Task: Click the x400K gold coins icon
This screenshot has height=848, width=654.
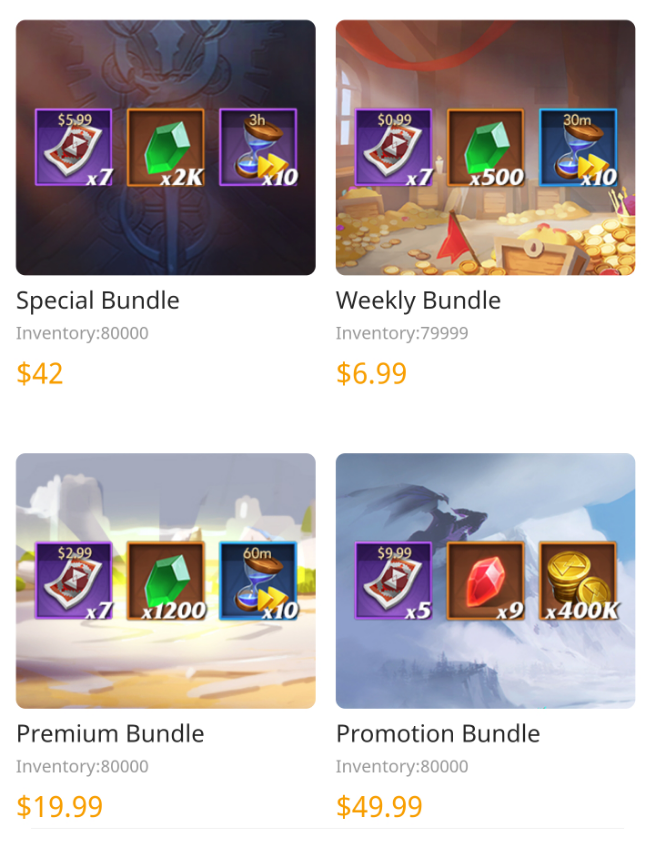Action: tap(578, 581)
